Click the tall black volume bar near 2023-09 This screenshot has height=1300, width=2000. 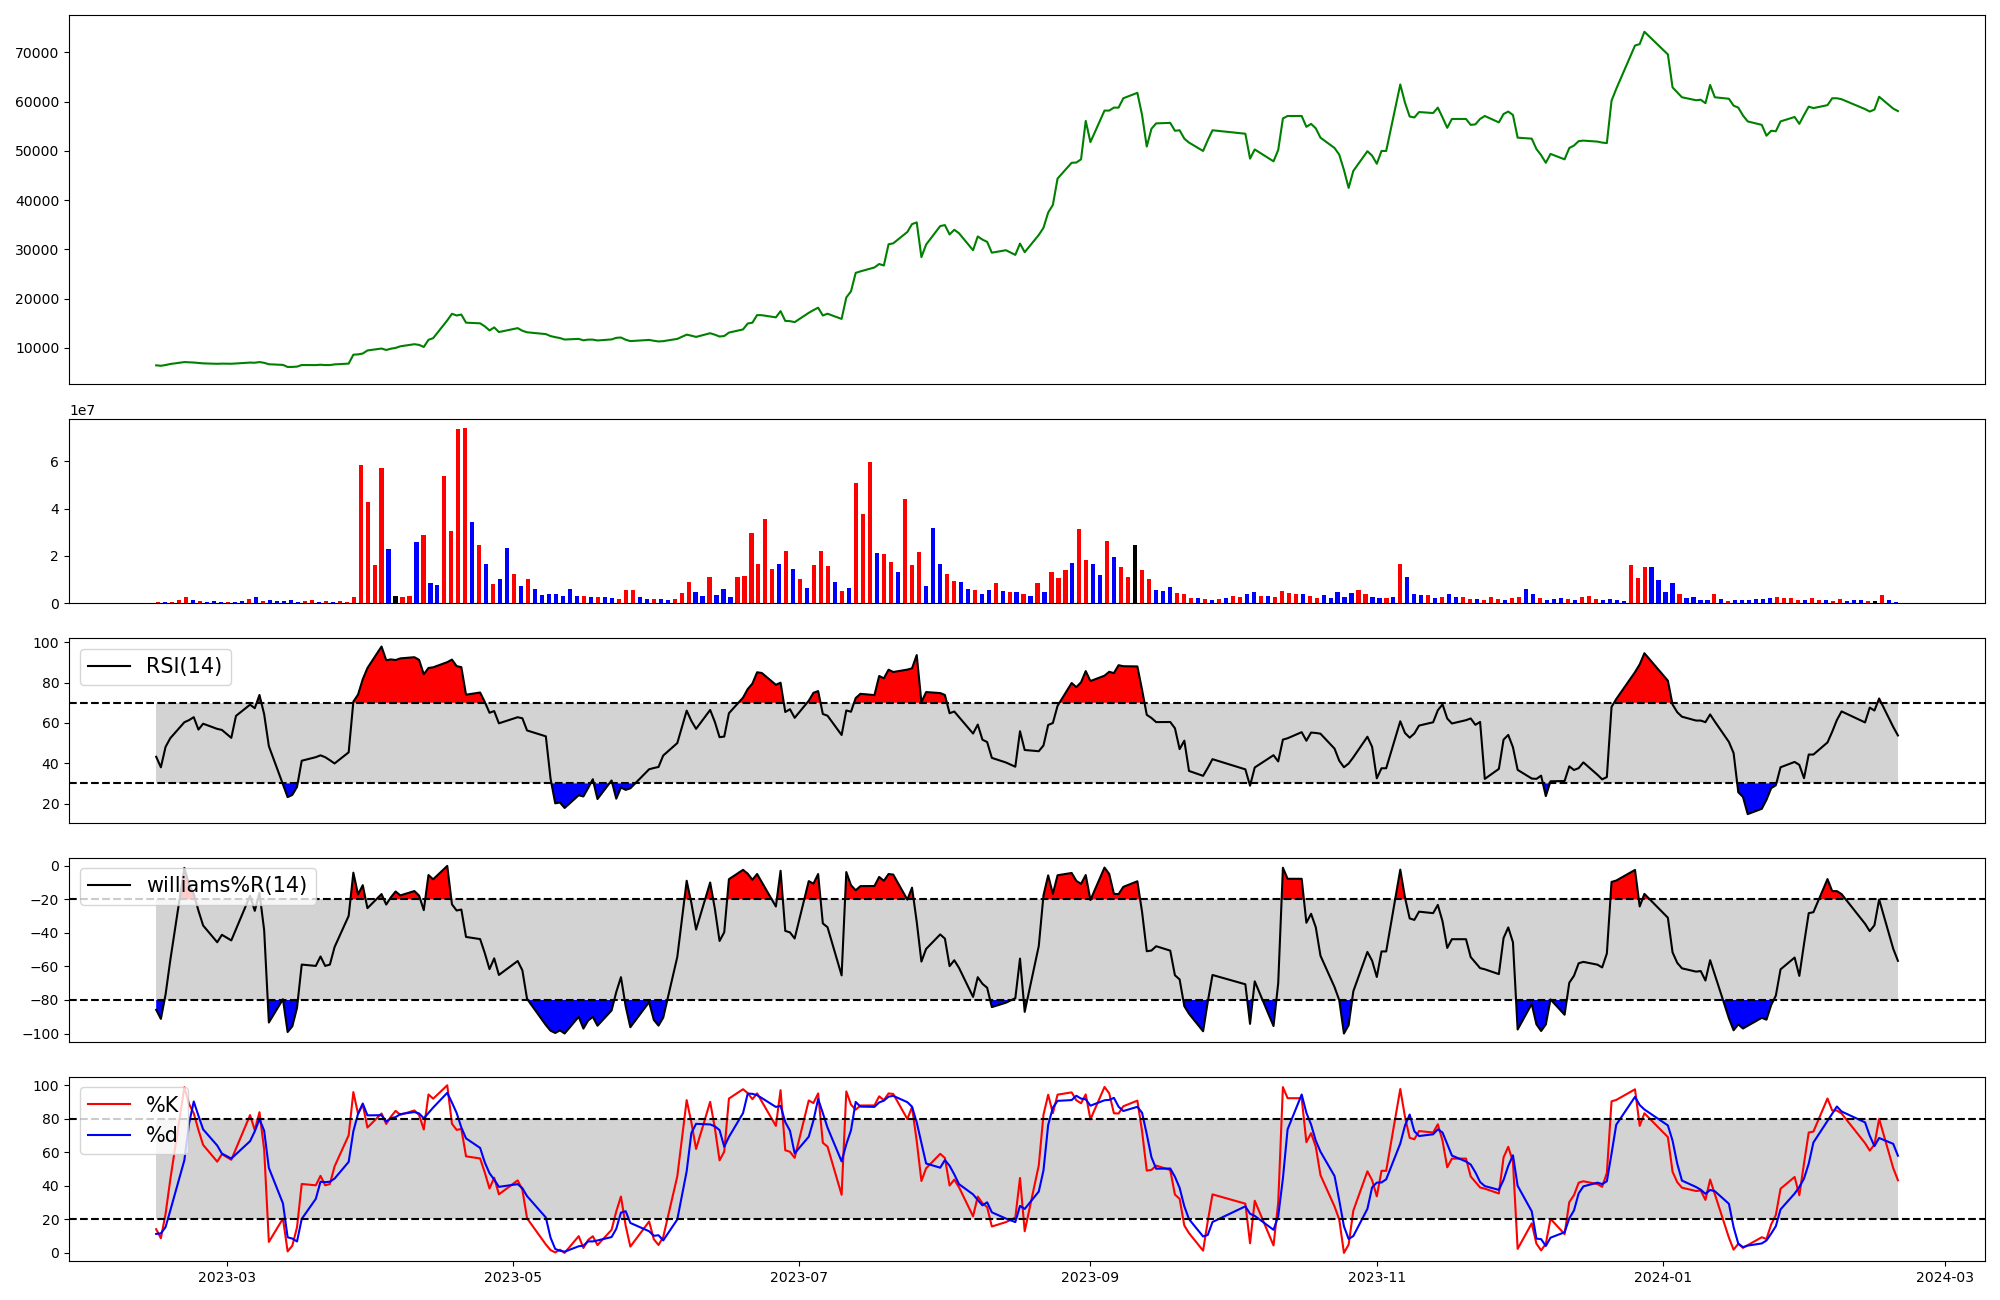point(1135,574)
